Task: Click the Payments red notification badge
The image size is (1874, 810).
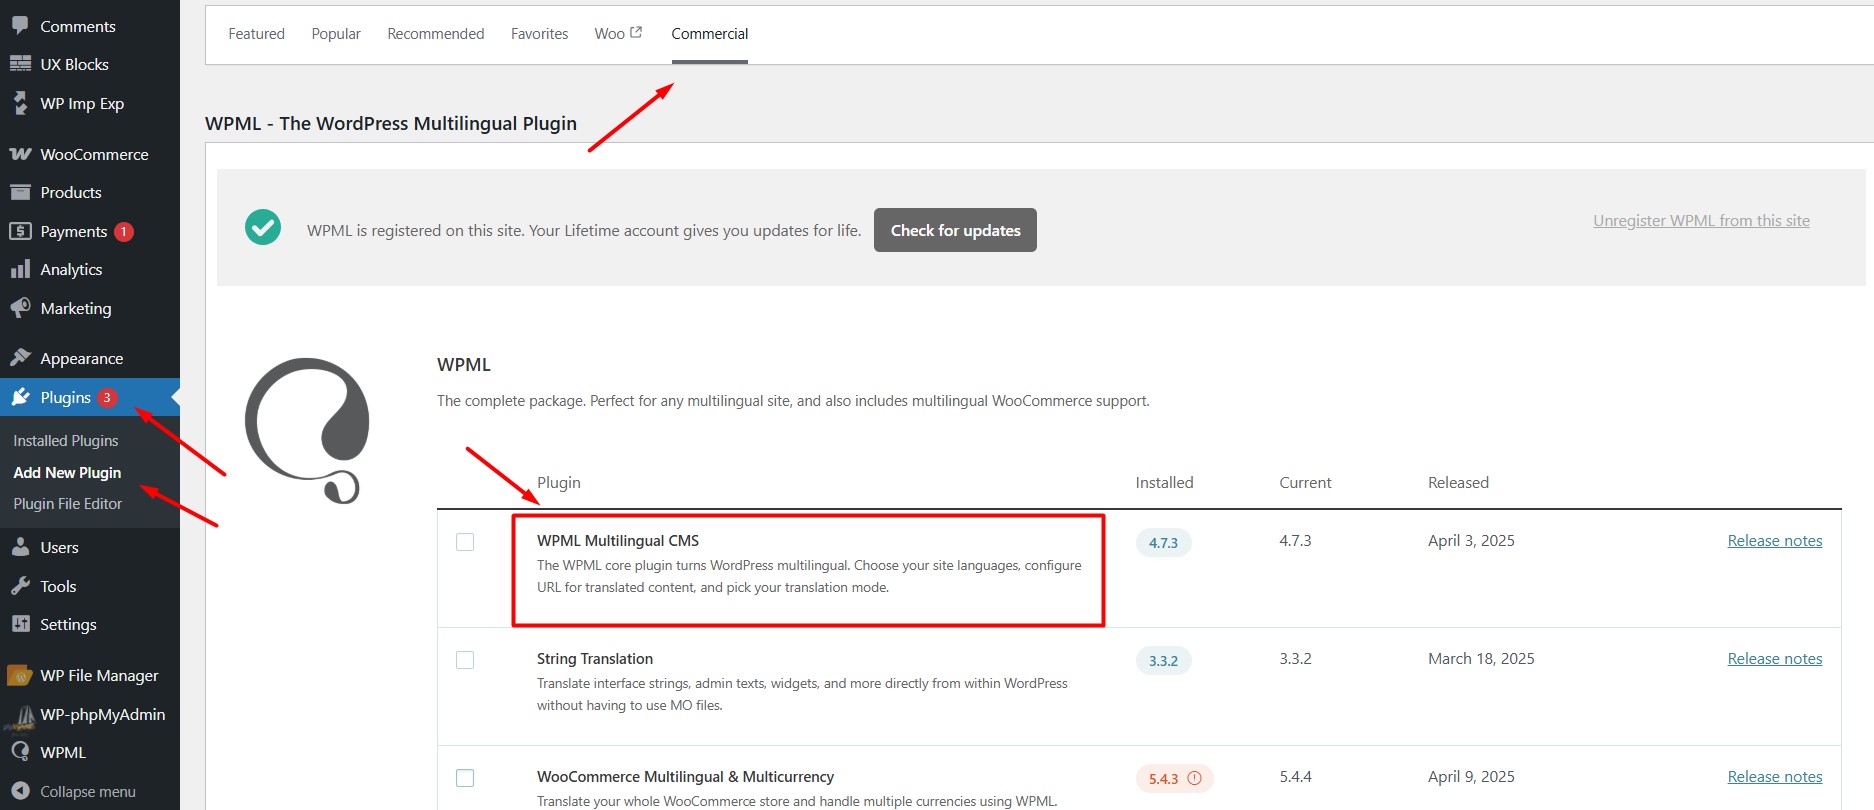Action: pos(124,231)
